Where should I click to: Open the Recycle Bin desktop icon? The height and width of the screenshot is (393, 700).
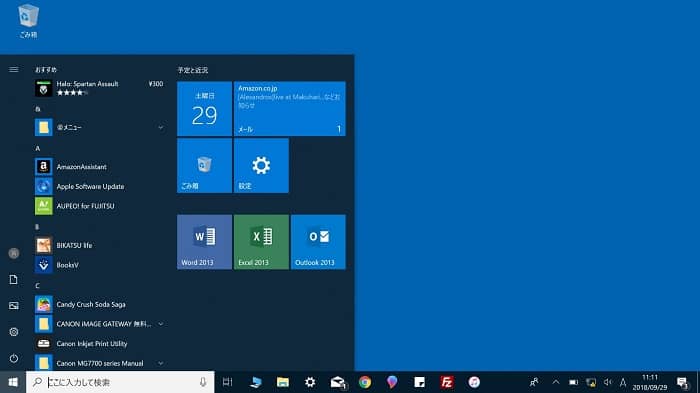click(28, 21)
